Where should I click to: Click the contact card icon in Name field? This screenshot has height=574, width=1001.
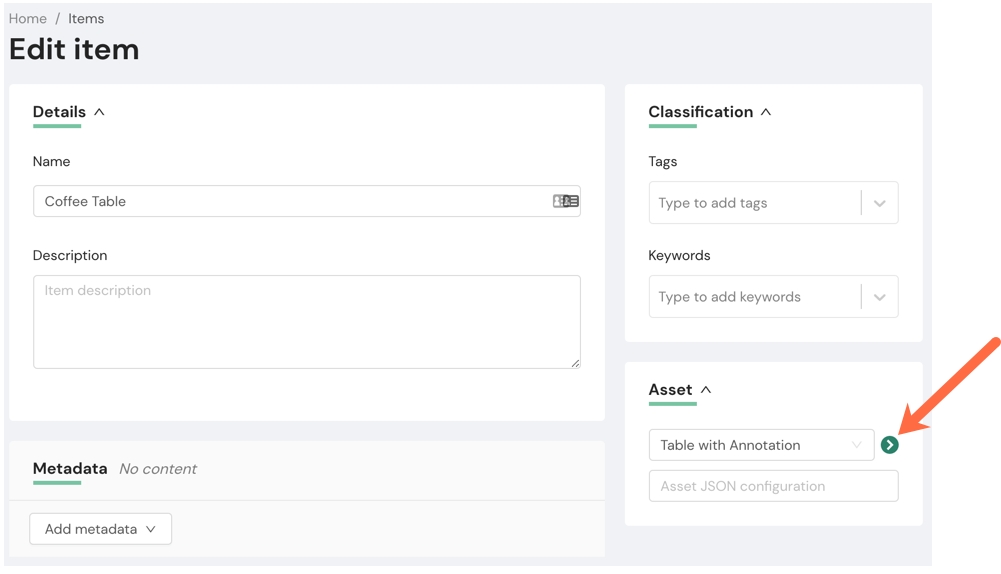(565, 201)
